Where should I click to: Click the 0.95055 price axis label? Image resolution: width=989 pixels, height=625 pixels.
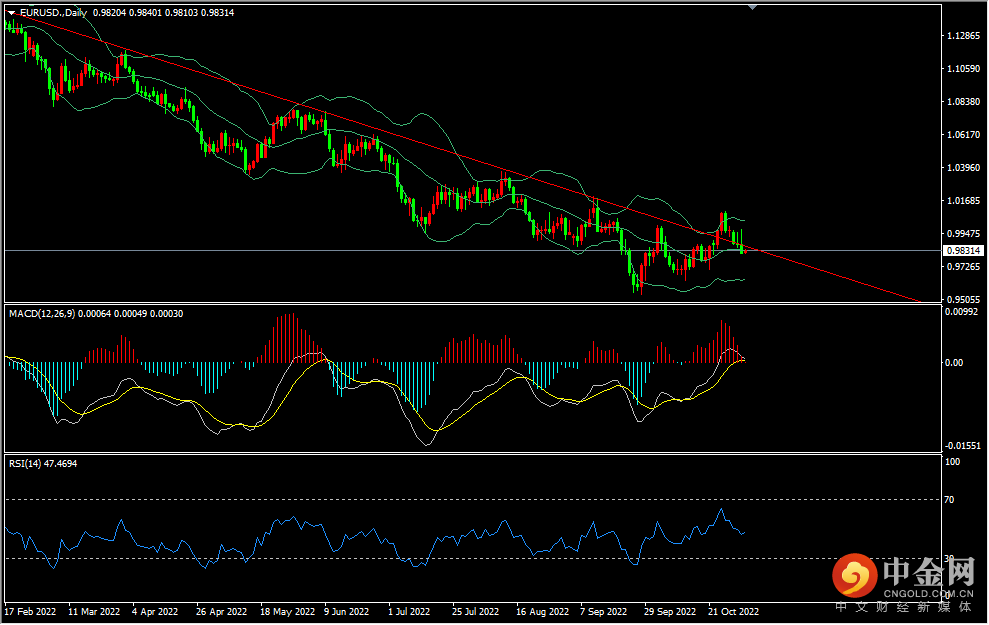[962, 300]
